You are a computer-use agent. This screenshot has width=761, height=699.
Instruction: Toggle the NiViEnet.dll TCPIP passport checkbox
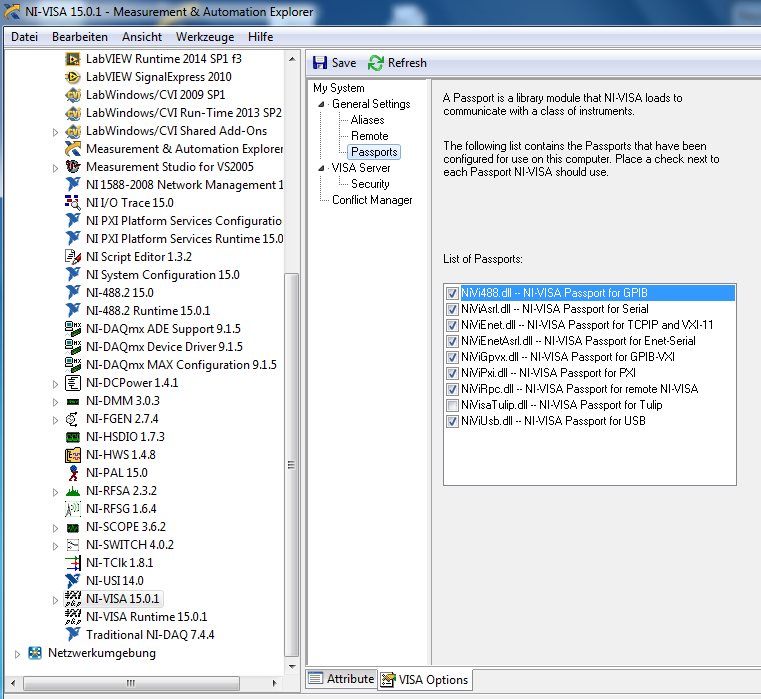[x=452, y=325]
